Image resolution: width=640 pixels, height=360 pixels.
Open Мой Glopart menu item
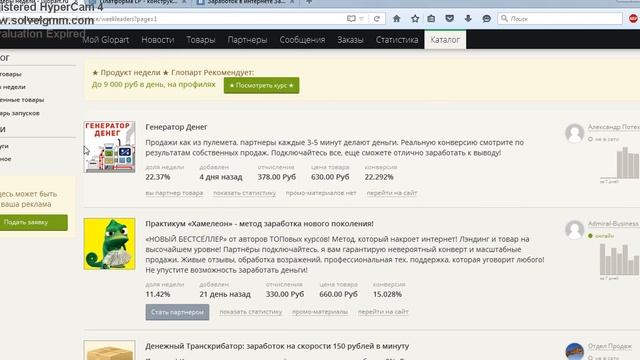coord(105,40)
